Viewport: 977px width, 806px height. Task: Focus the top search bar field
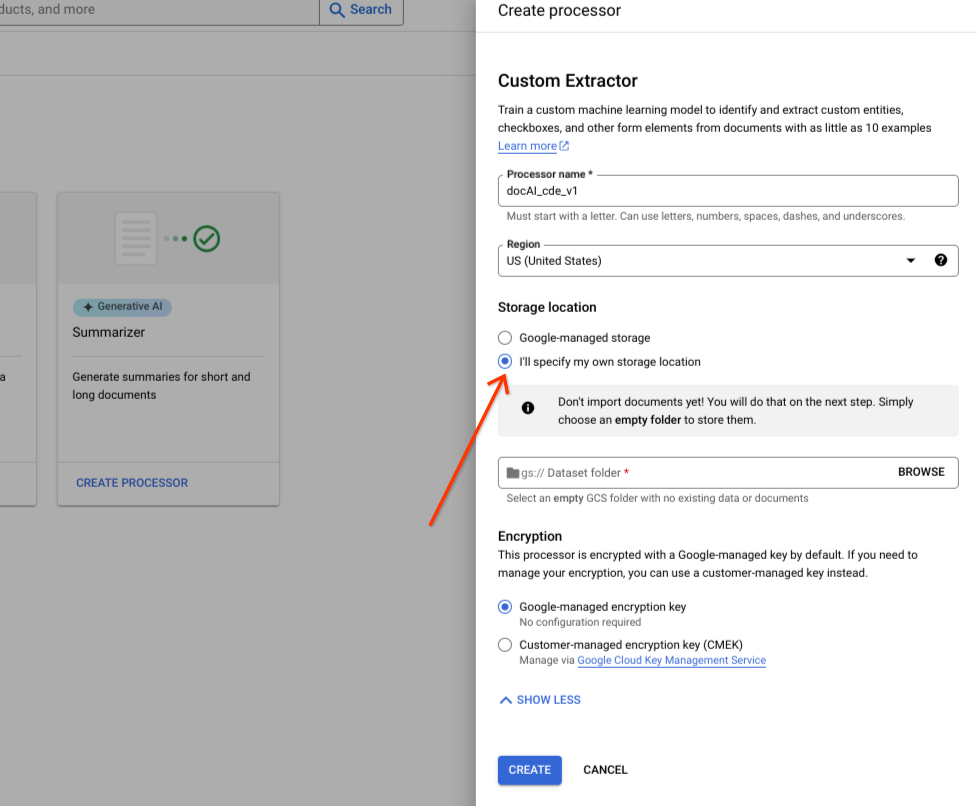(x=150, y=10)
